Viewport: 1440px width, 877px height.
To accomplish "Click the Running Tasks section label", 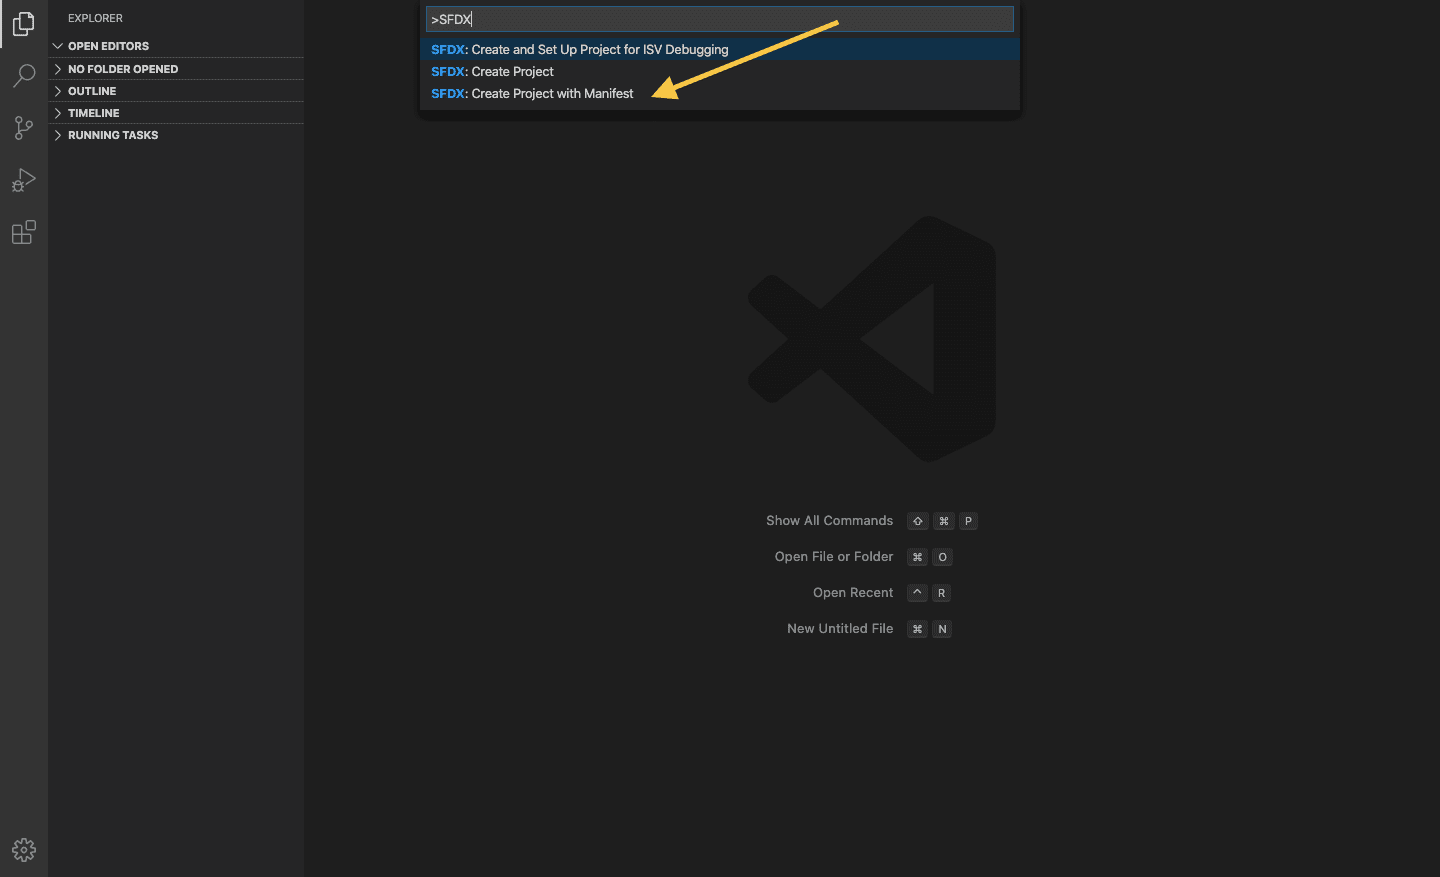I will 113,135.
